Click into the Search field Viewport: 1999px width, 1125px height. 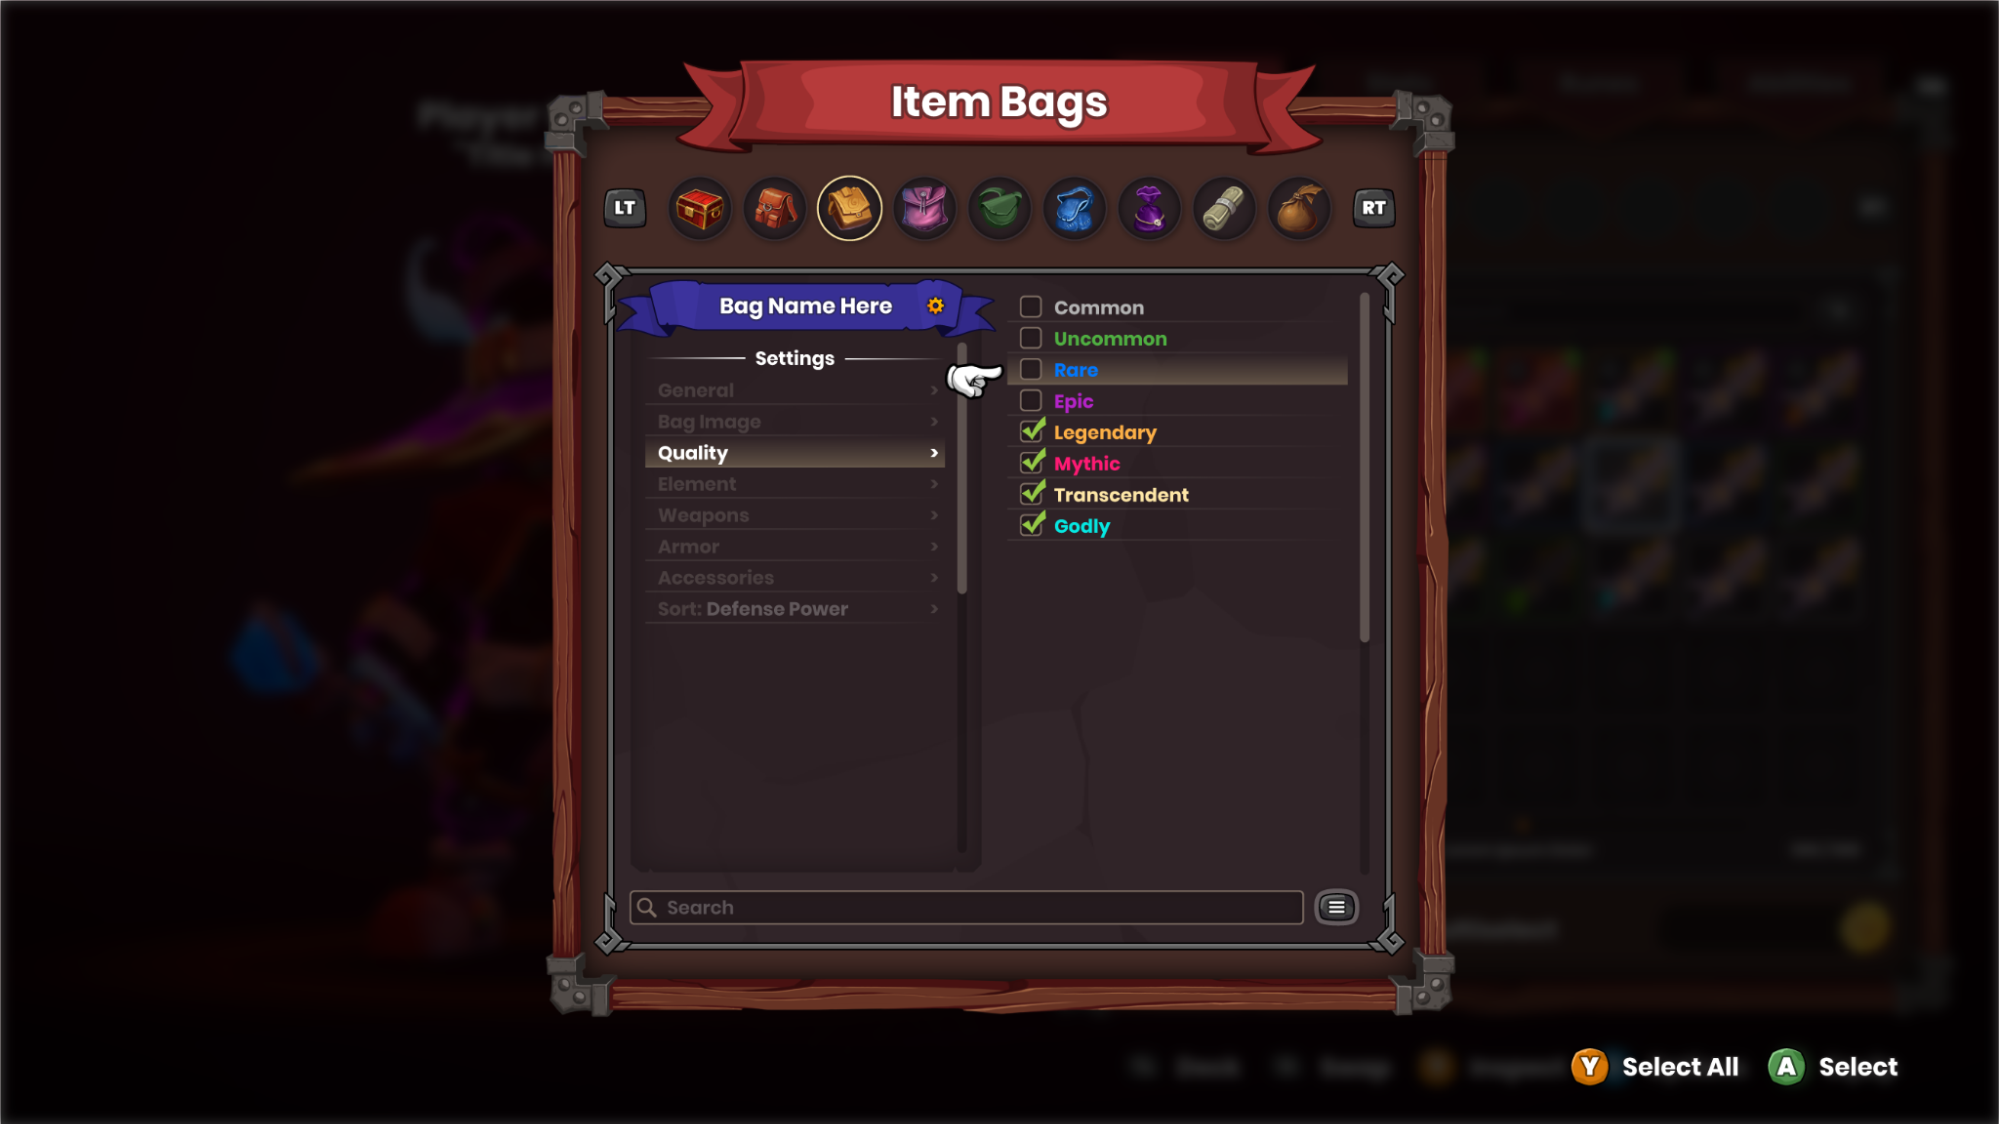click(x=966, y=908)
